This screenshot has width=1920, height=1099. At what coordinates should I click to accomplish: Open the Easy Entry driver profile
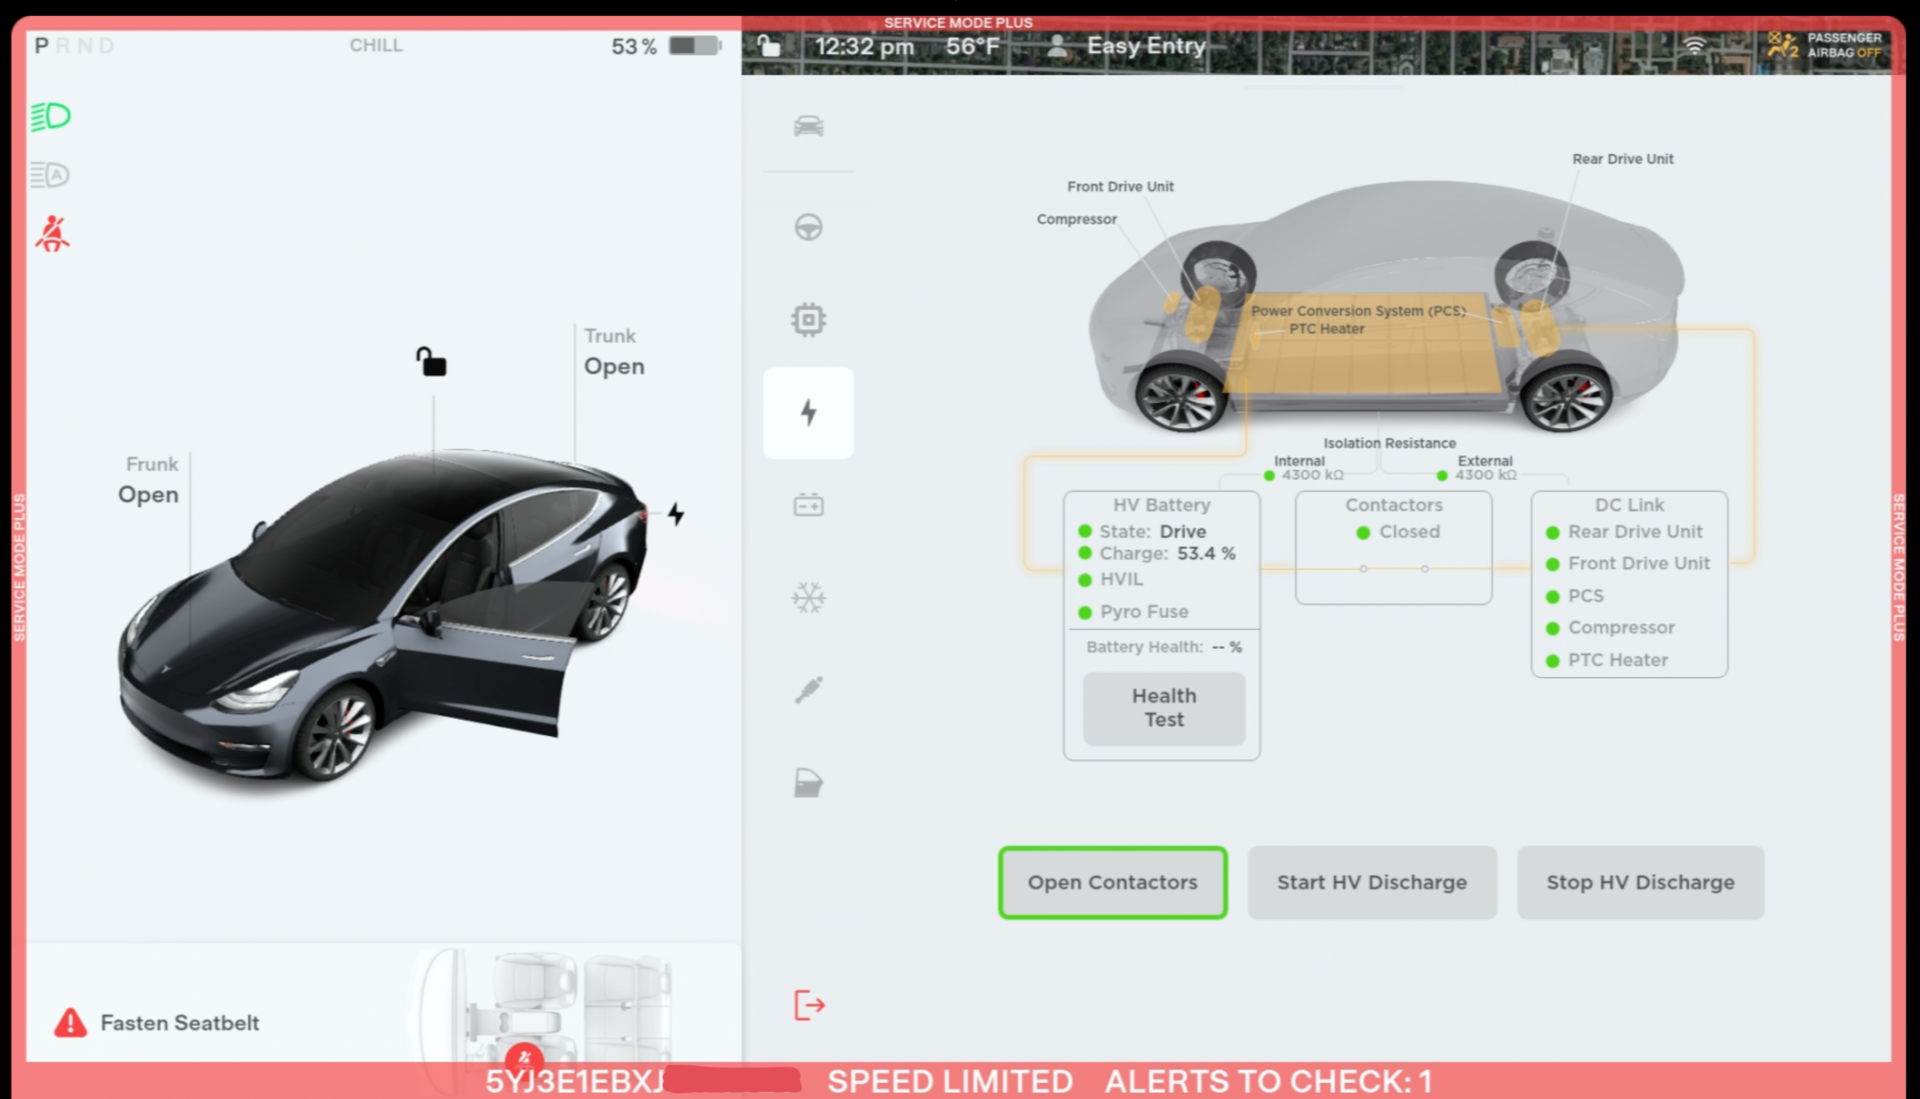(x=1127, y=46)
